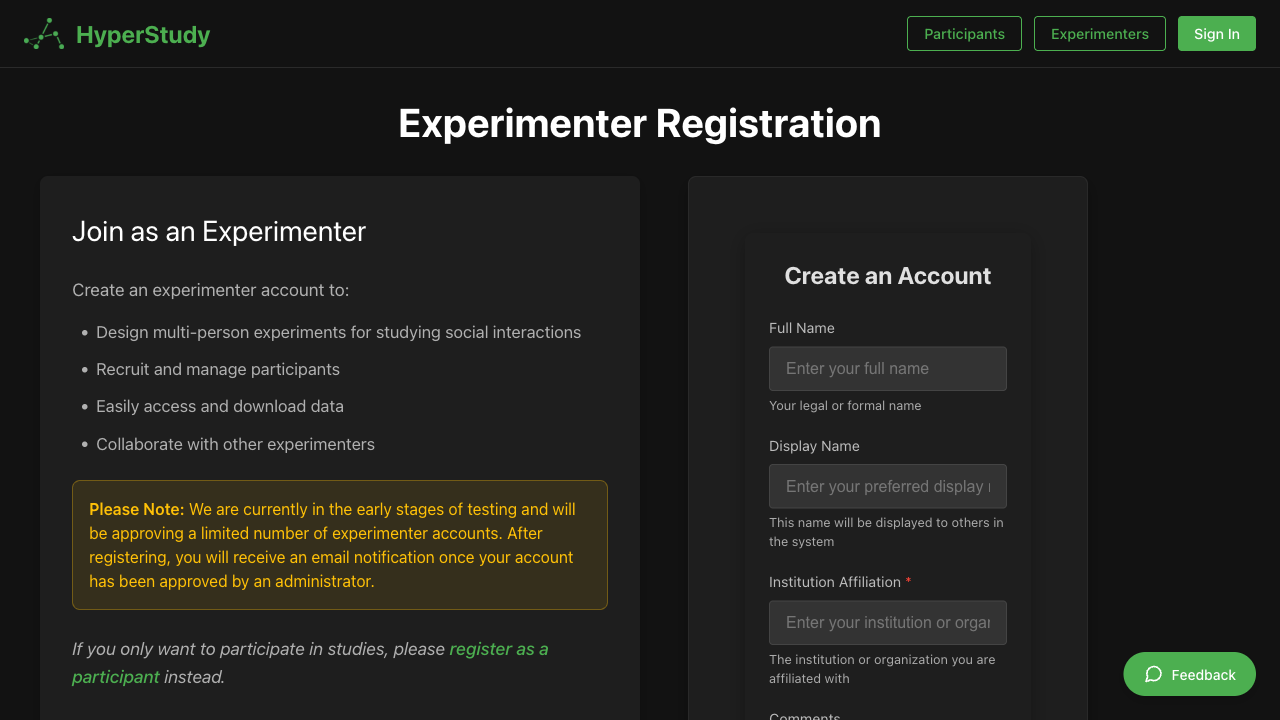Open the Participants section
Screen dimensions: 1280x720
(x=963, y=33)
